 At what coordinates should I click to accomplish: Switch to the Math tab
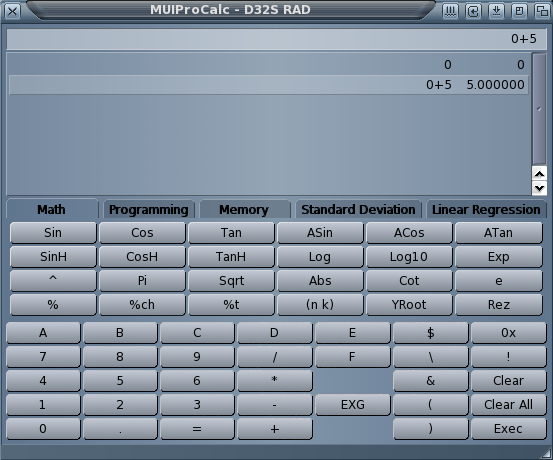pos(51,210)
